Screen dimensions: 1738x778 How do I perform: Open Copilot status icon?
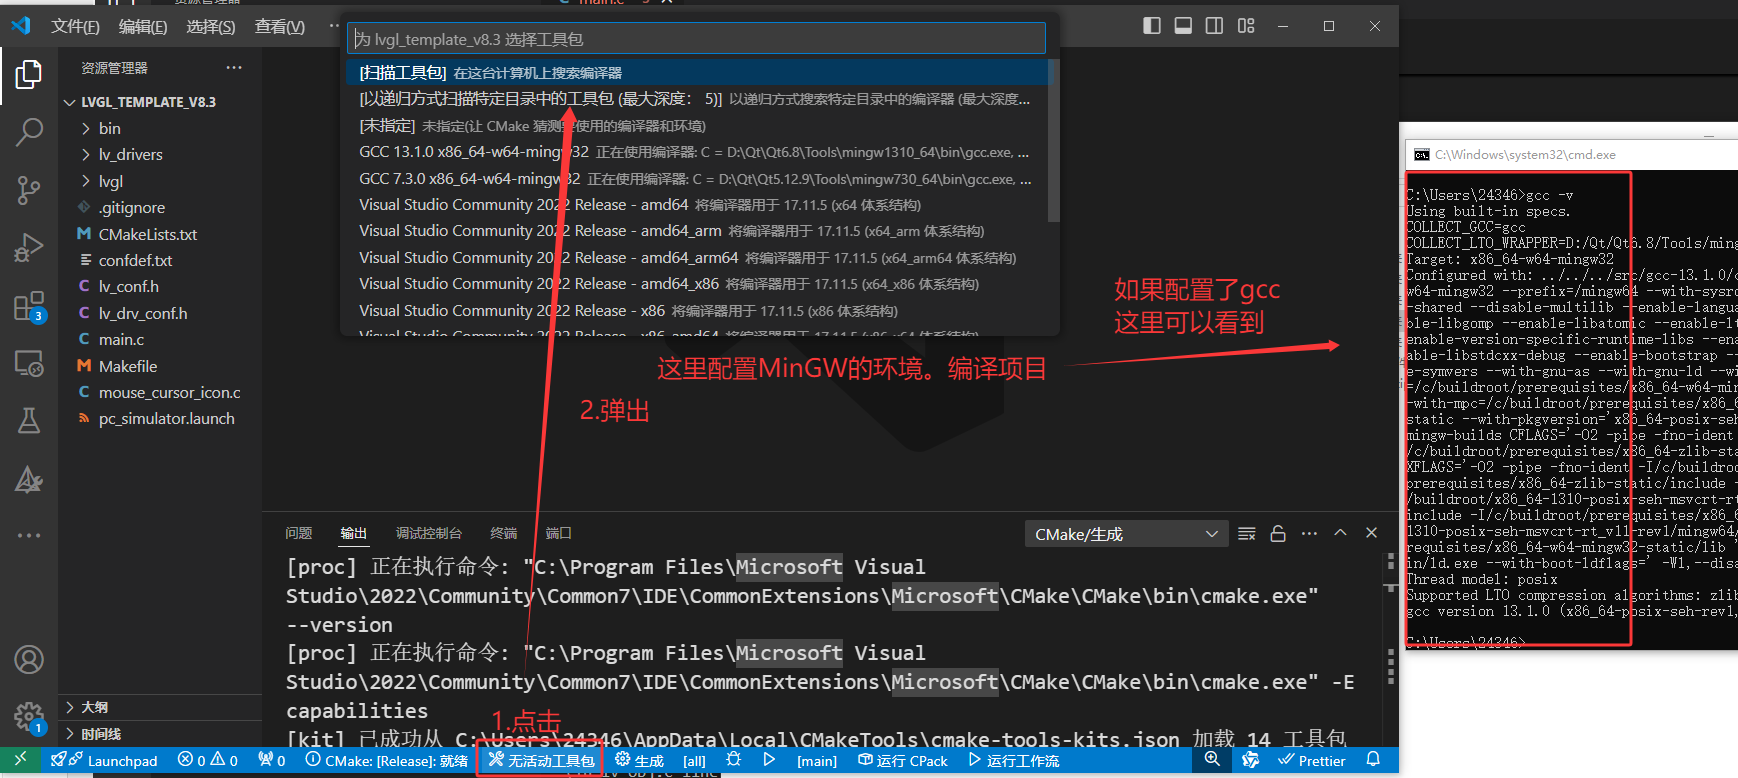click(1250, 760)
